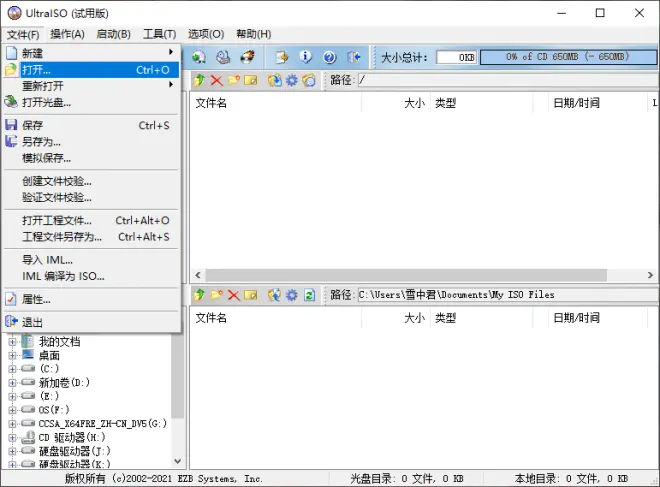The height and width of the screenshot is (487, 660).
Task: Select 验证文件校验... menu entry
Action: pyautogui.click(x=91, y=197)
